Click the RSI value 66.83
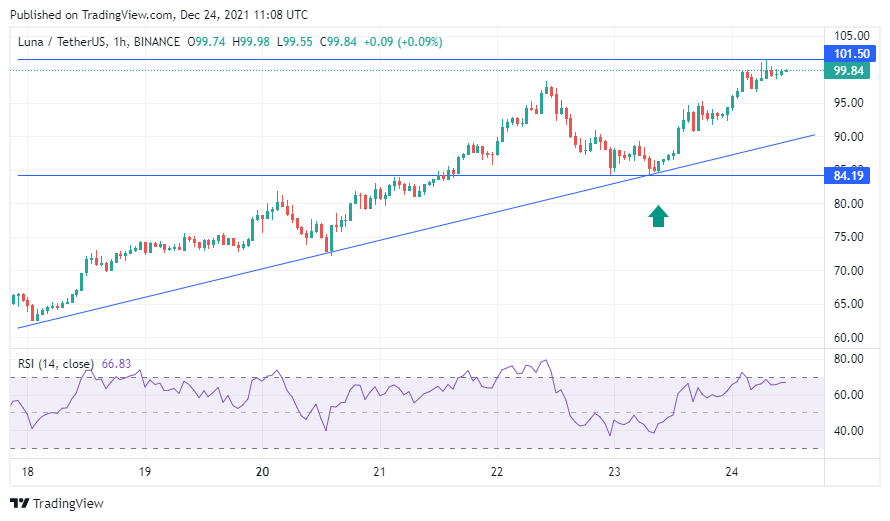Viewport: 890px width, 521px height. [118, 364]
